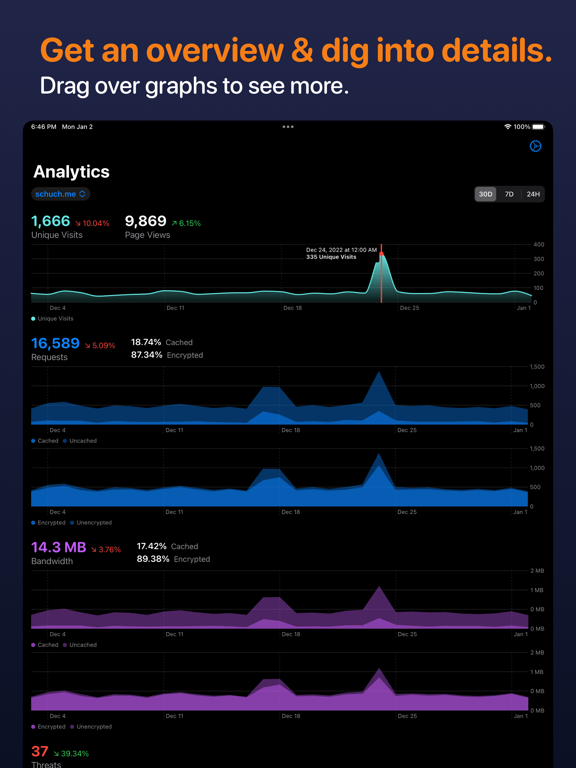Click the 87.34% Encrypted requests stat
This screenshot has height=768, width=576.
pyautogui.click(x=167, y=355)
